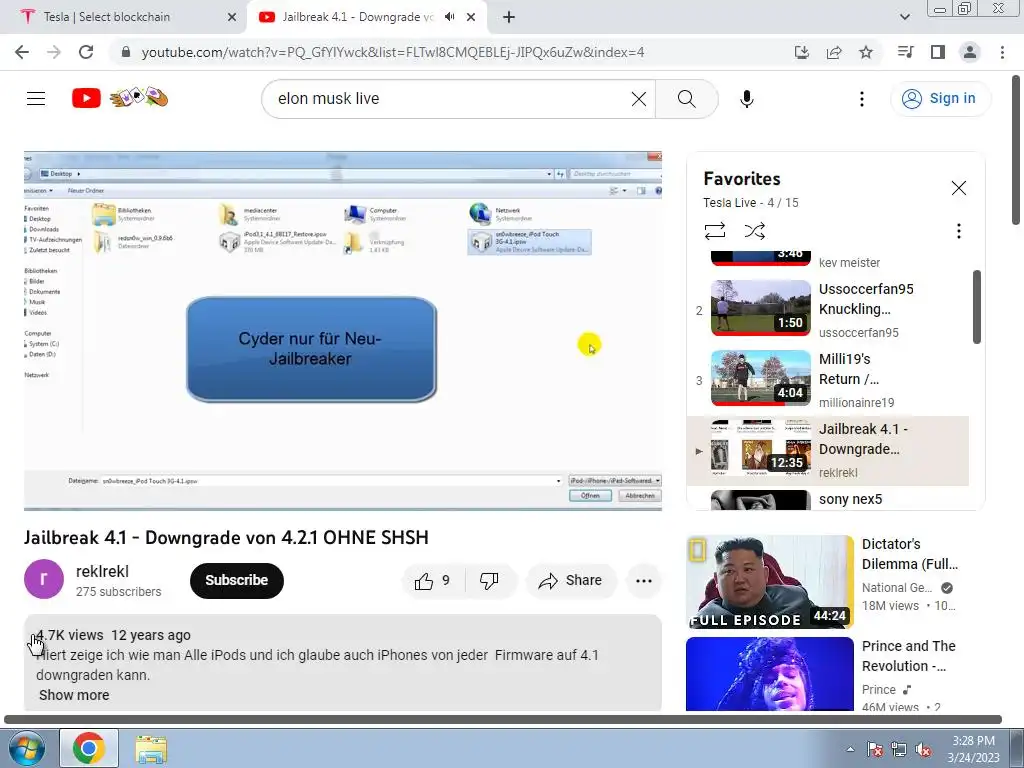Mute the Jailbreak tab audio icon
The image size is (1024, 768).
[449, 17]
